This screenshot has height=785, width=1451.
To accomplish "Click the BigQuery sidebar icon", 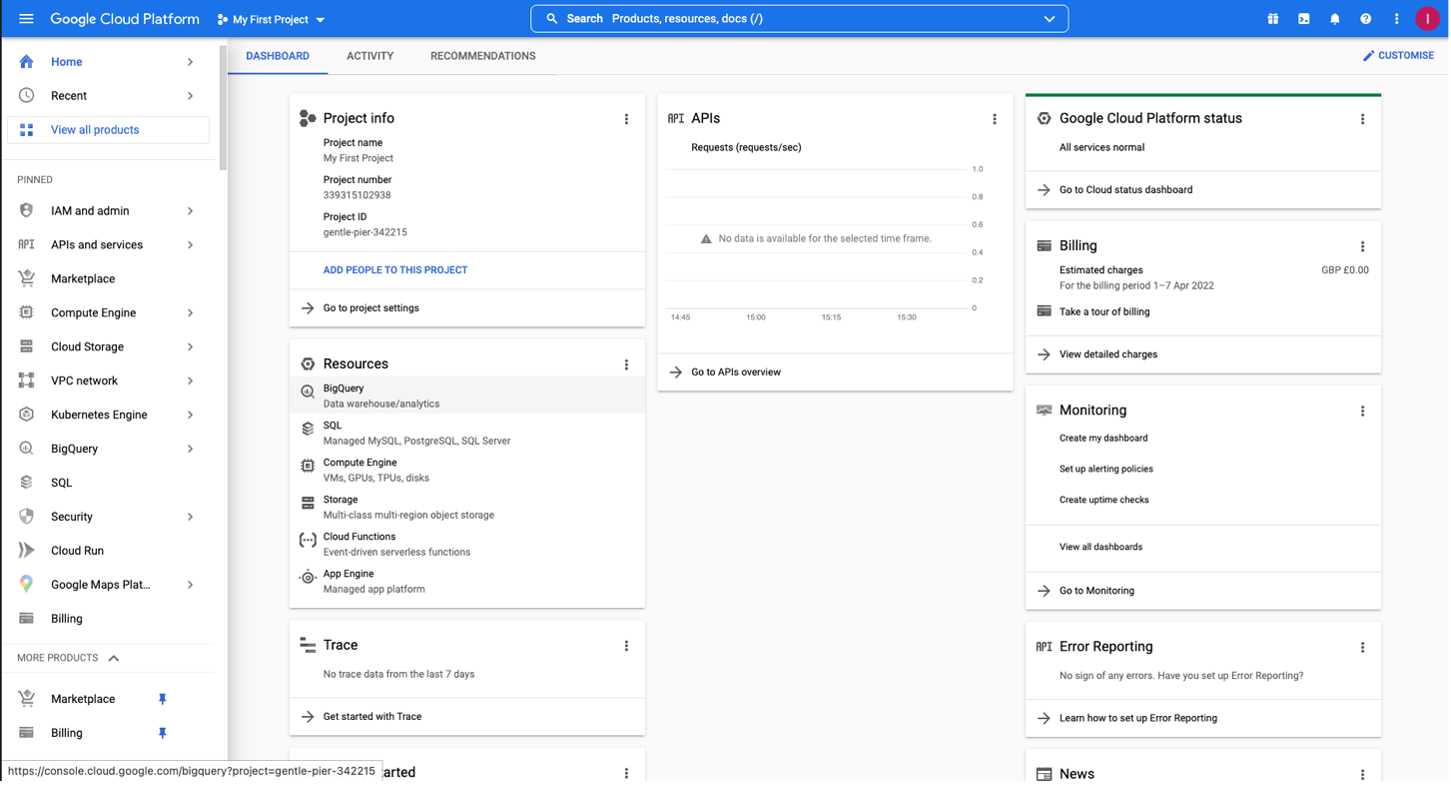I will 27,449.
